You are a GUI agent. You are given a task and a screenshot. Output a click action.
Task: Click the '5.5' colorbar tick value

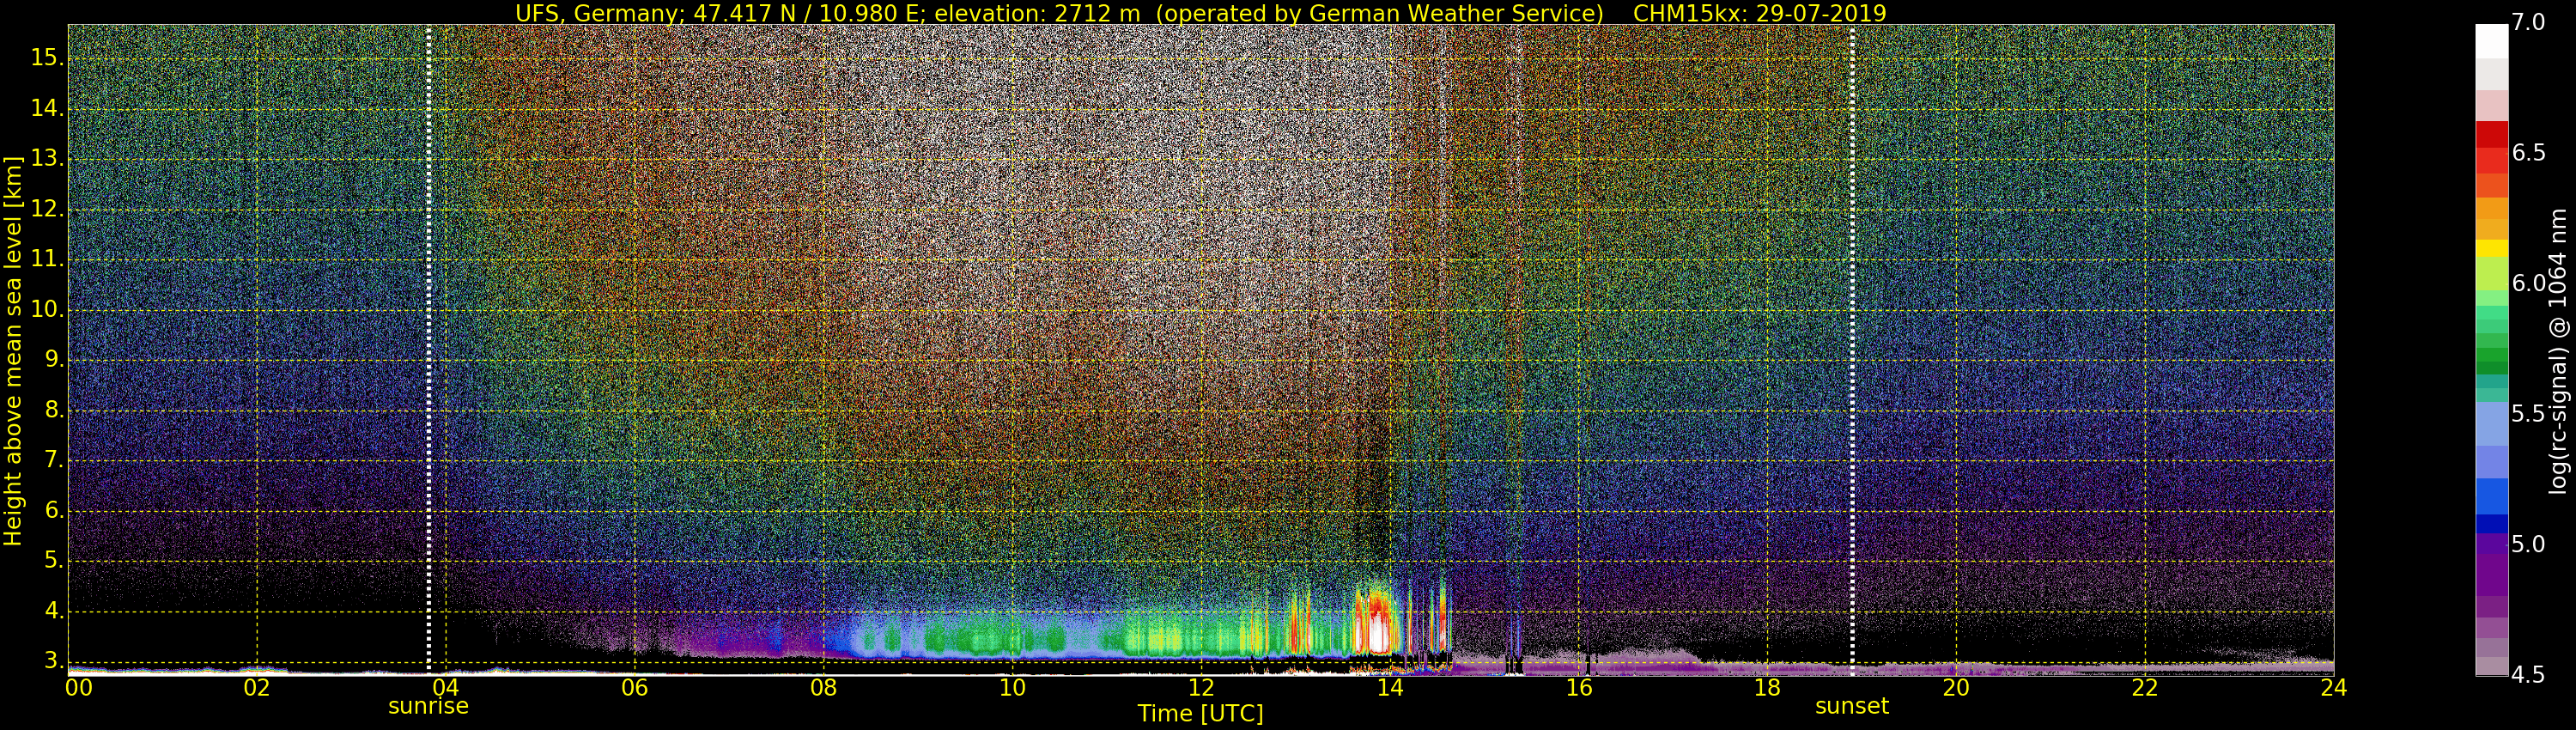[x=2530, y=414]
